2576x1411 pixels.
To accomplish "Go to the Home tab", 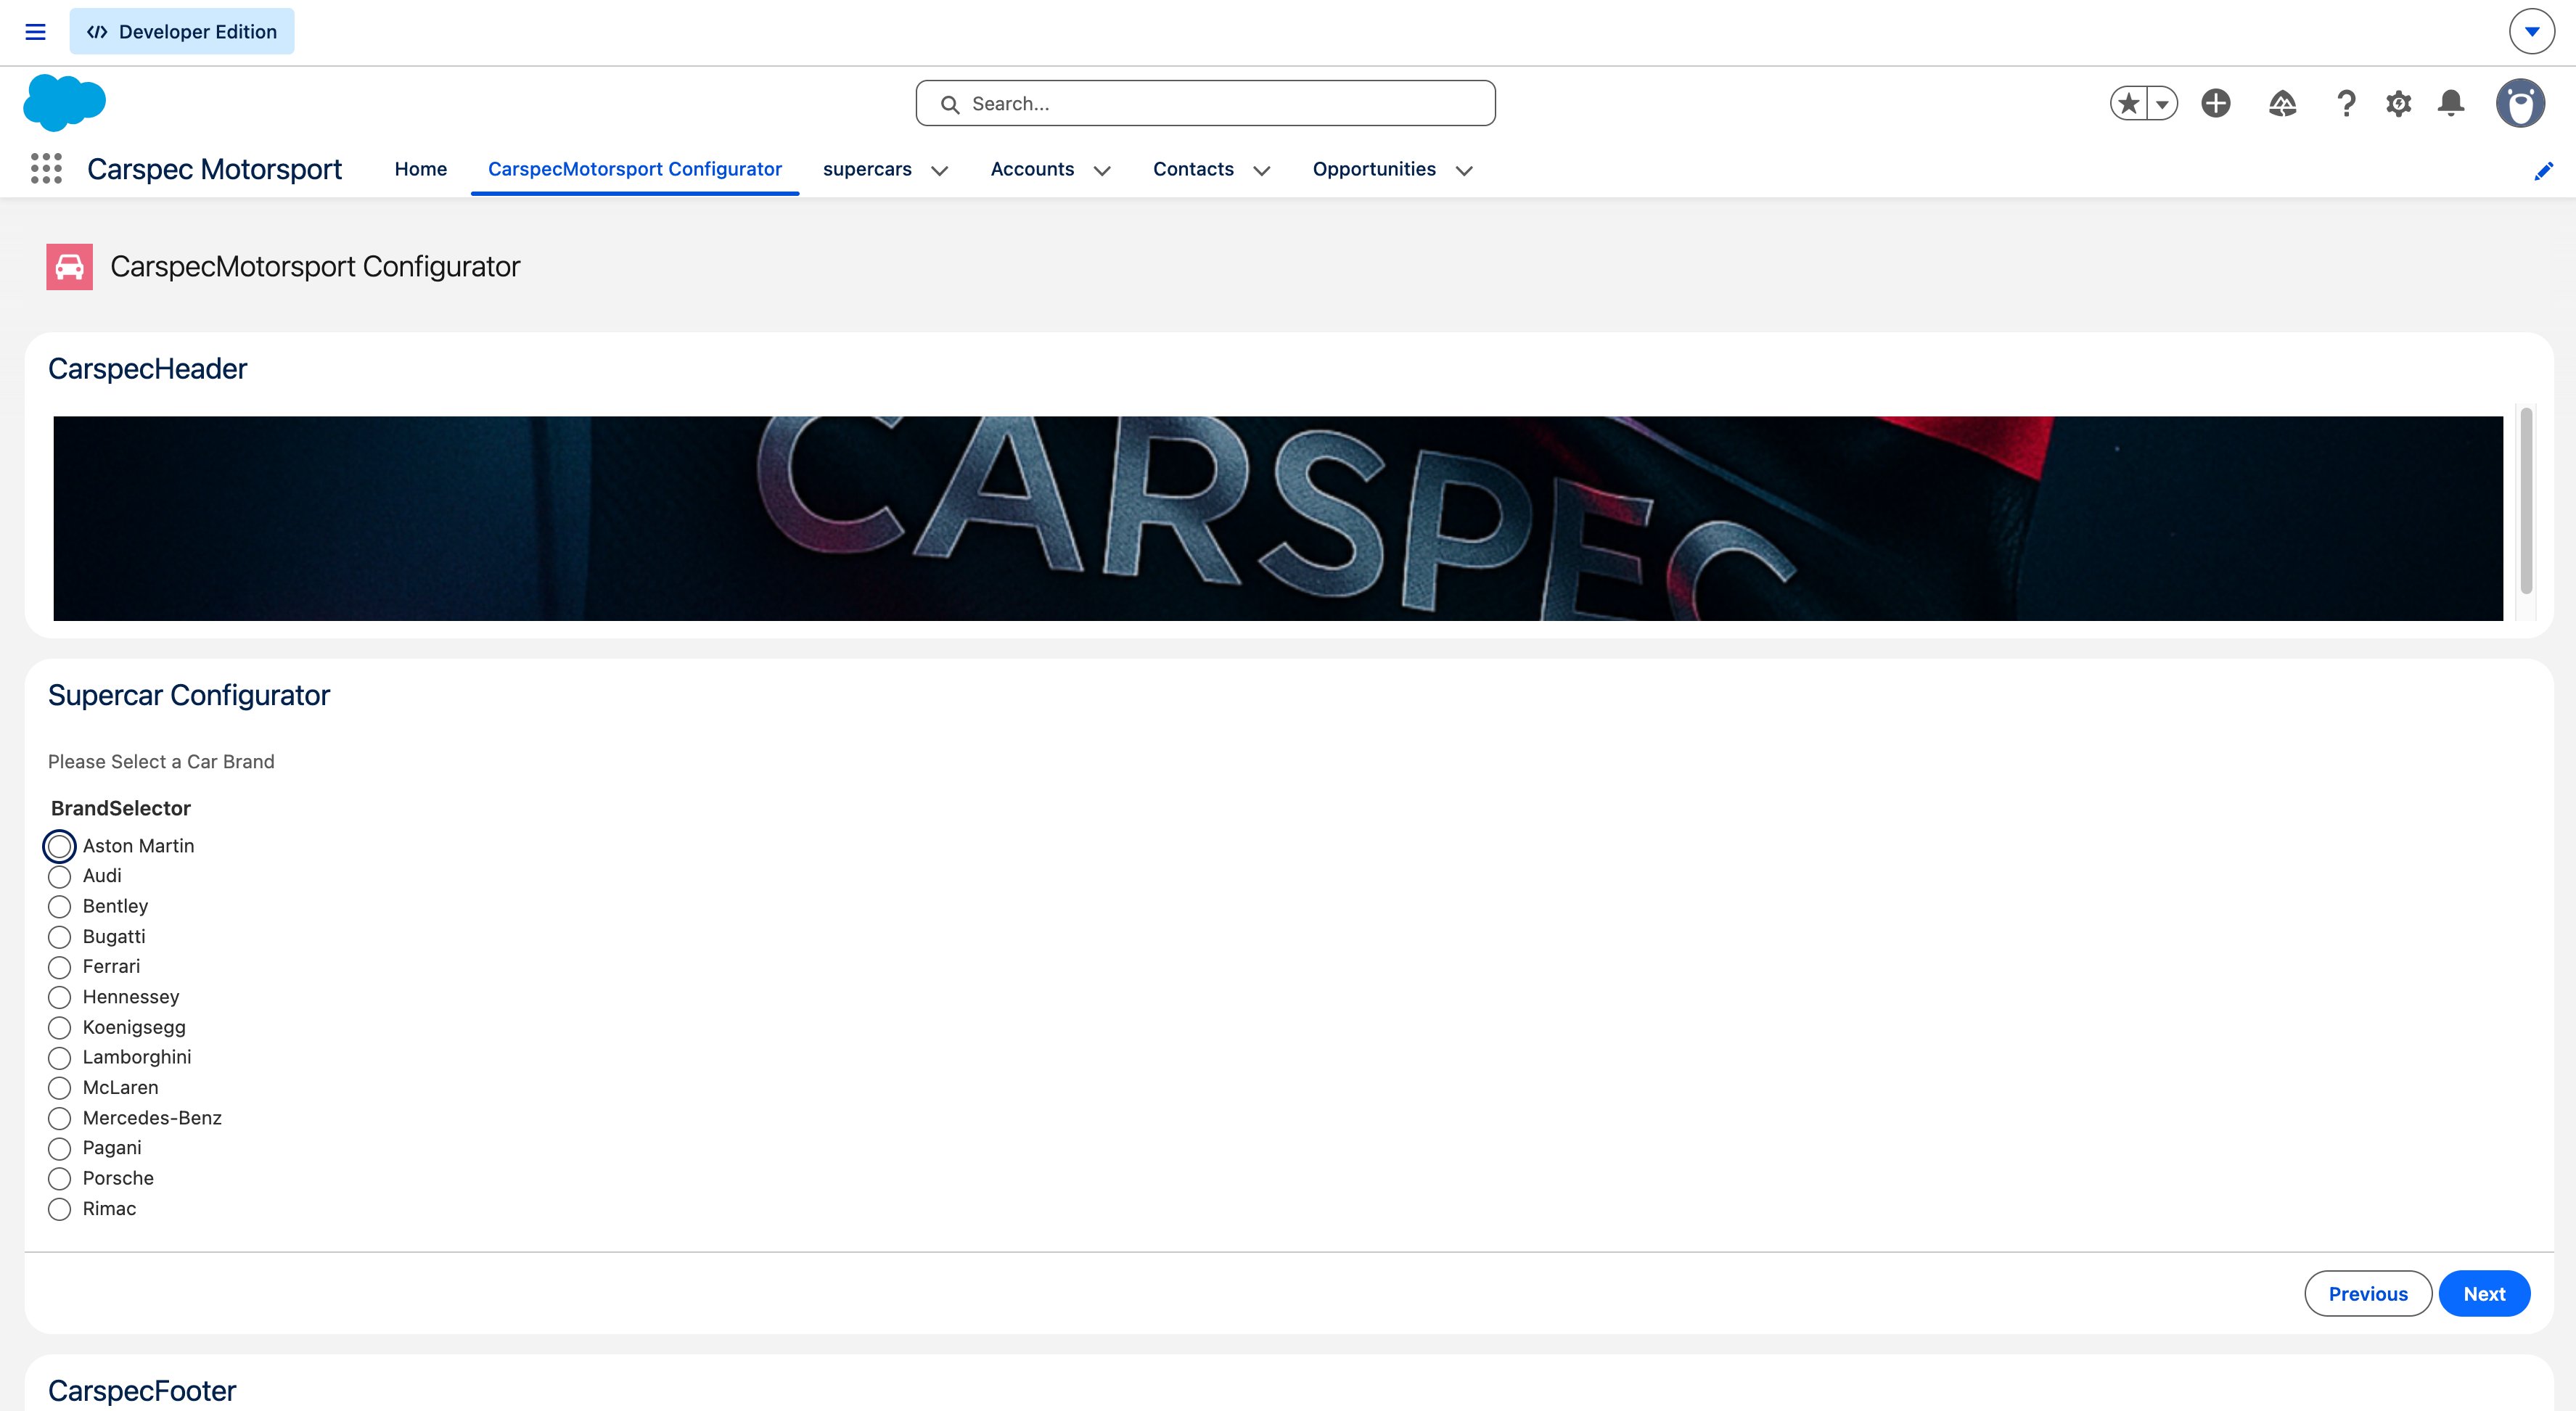I will click(x=421, y=169).
